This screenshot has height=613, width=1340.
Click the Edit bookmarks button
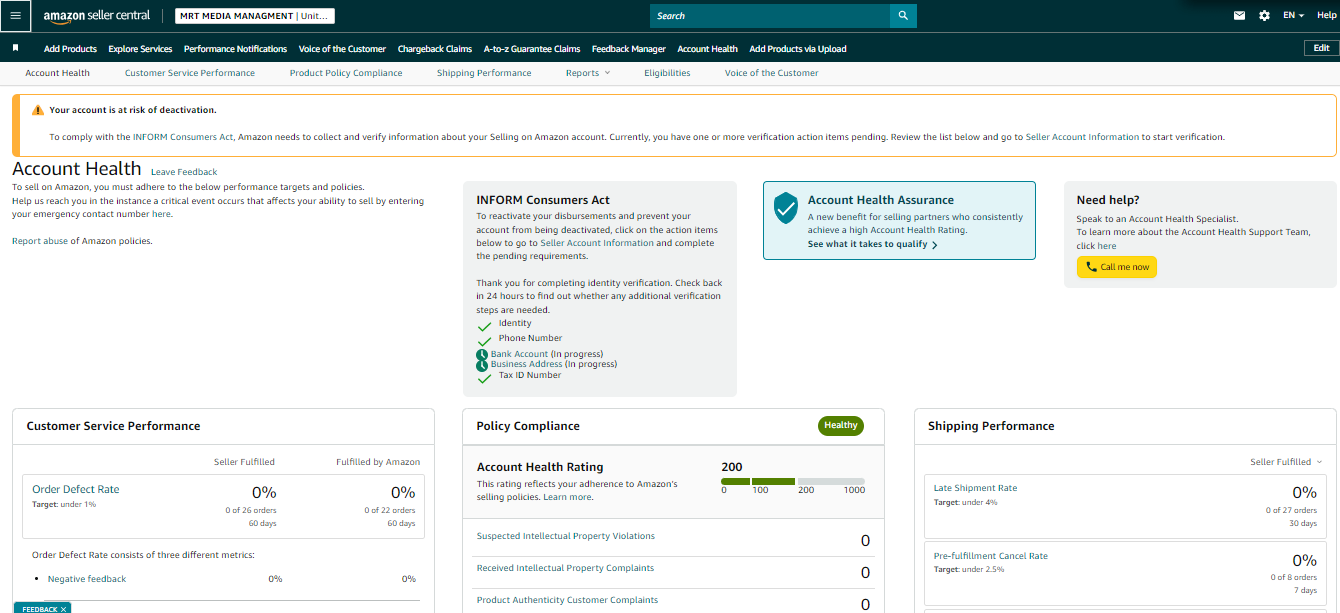[1321, 48]
